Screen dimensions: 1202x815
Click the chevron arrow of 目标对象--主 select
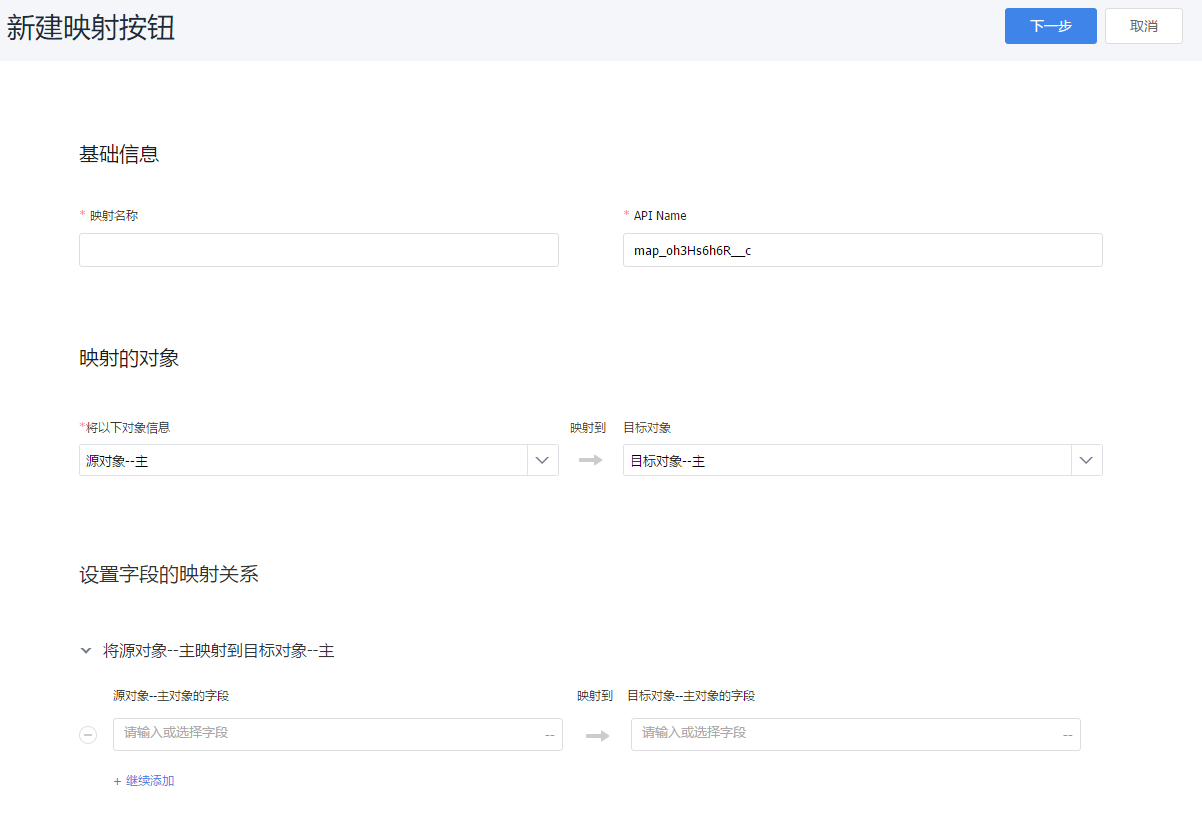coord(1087,460)
